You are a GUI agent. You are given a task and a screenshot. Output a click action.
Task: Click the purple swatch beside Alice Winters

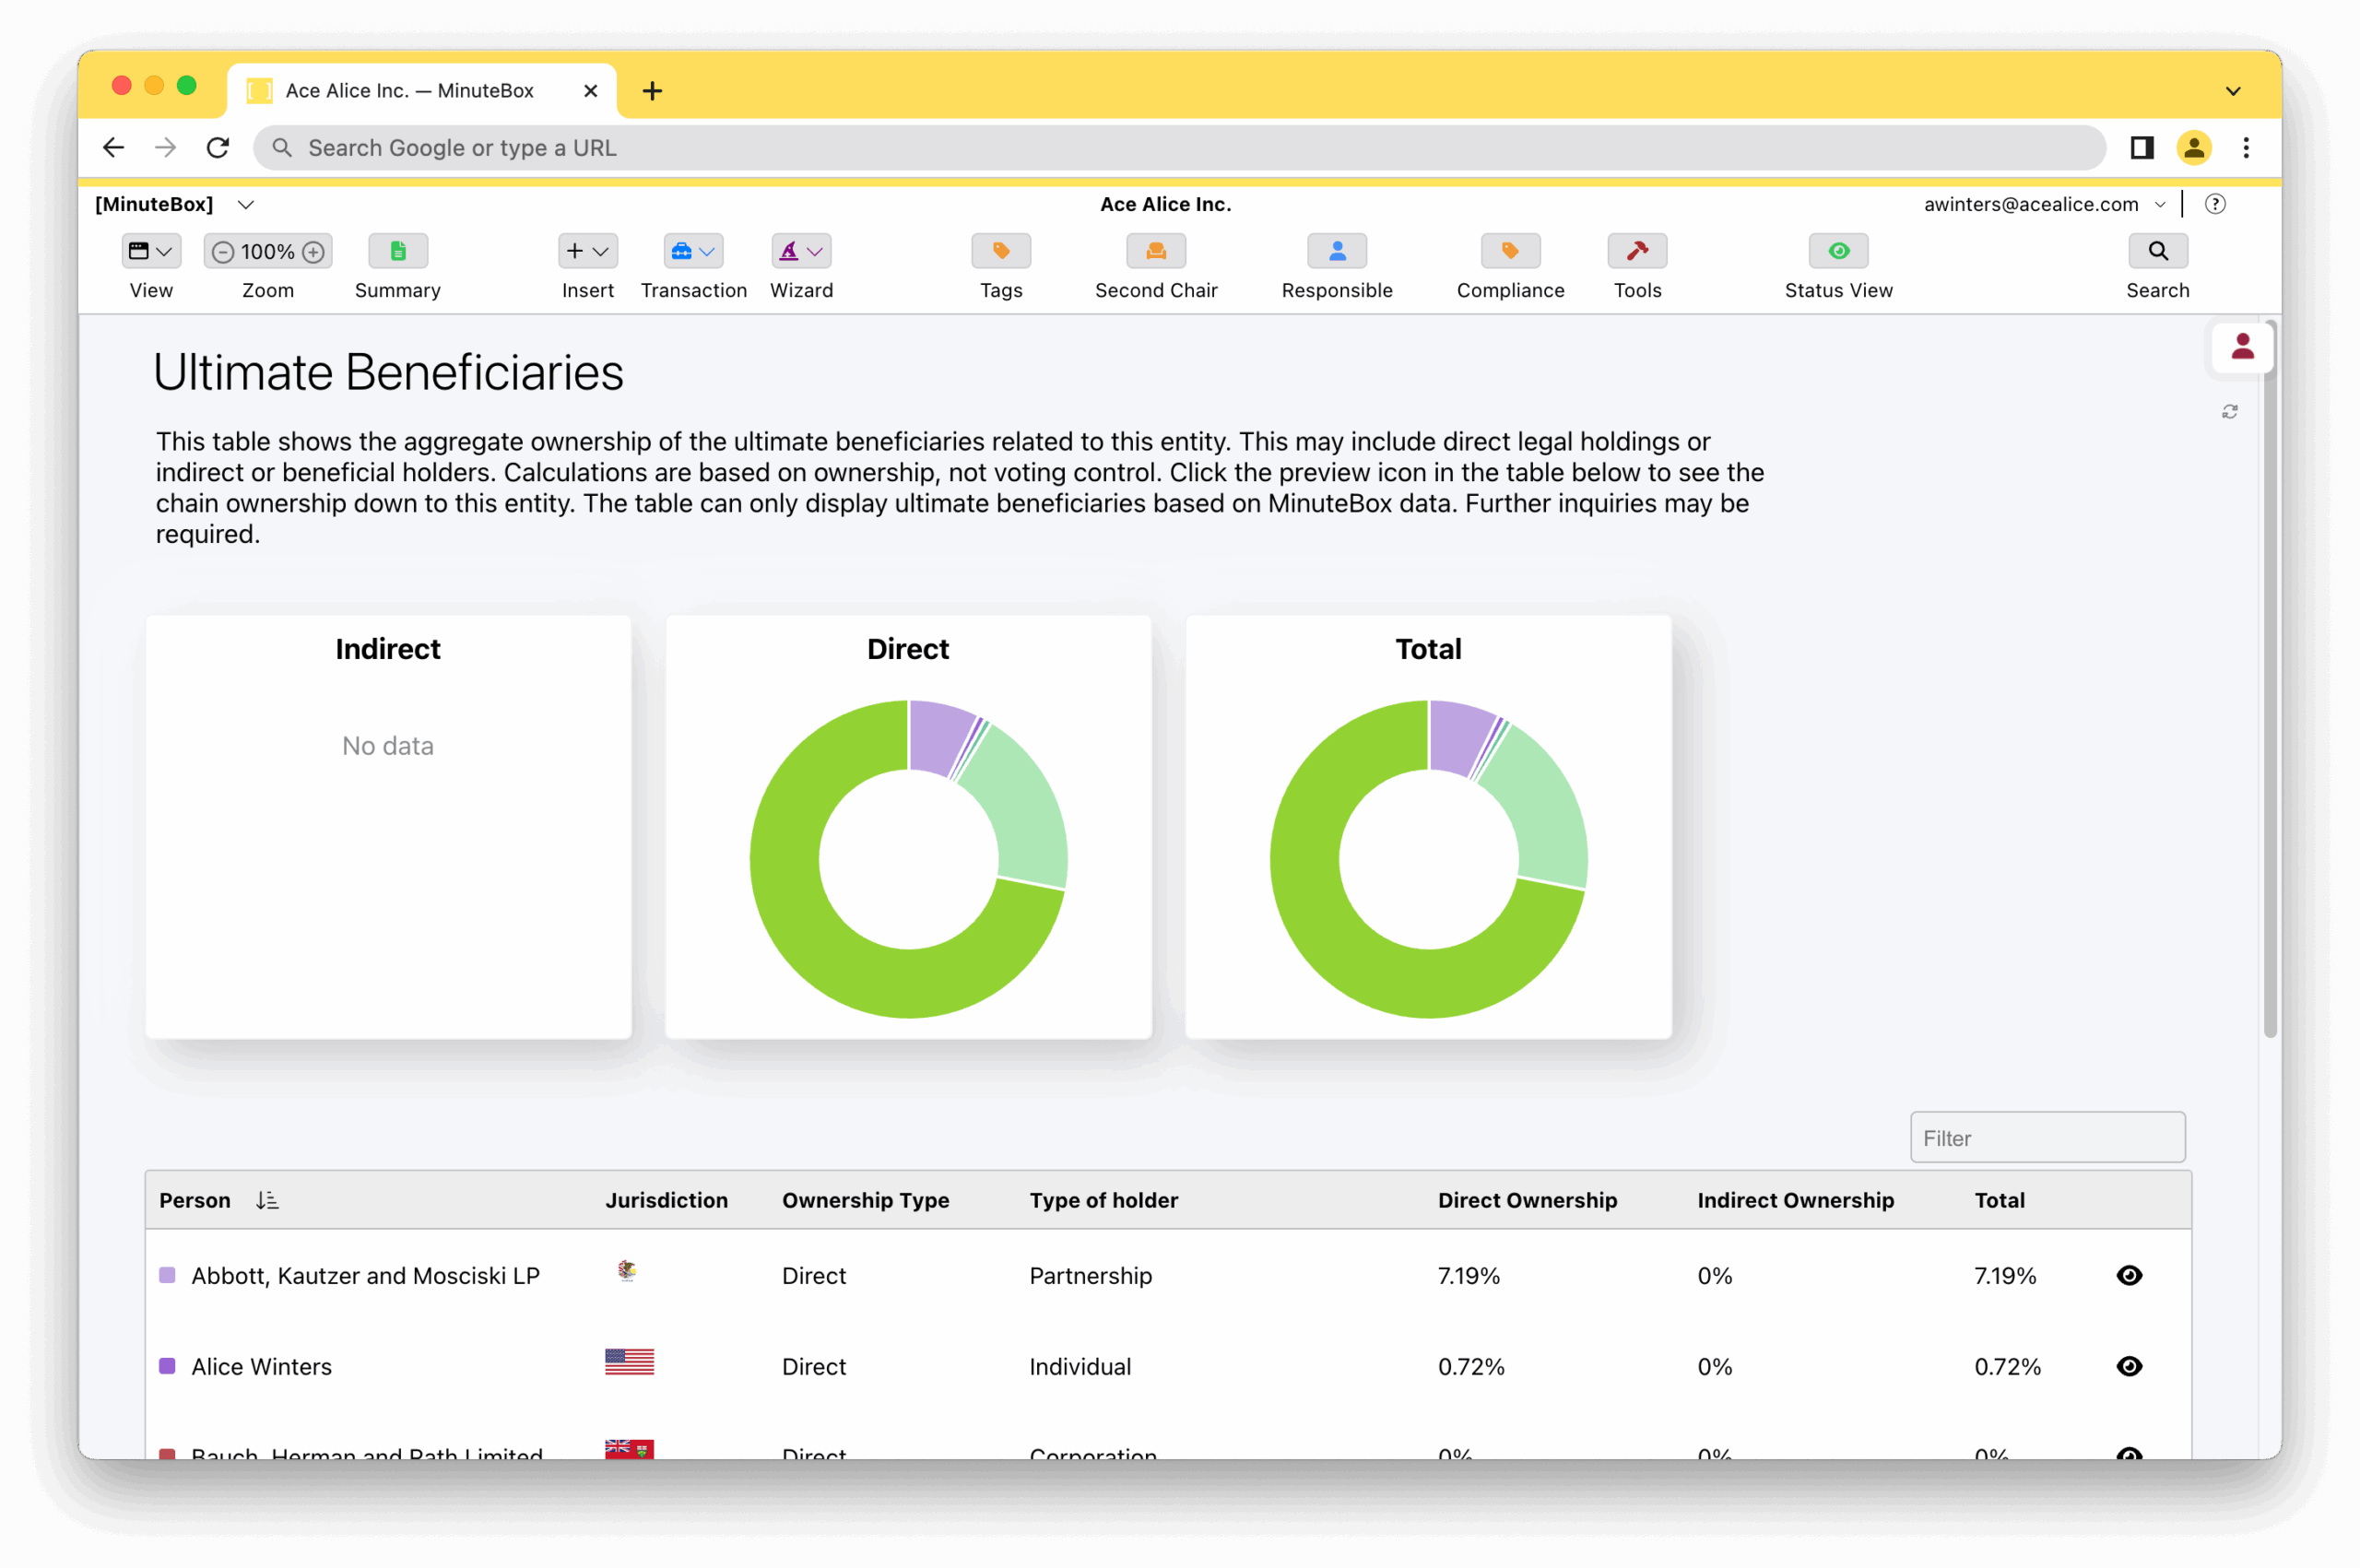click(167, 1366)
